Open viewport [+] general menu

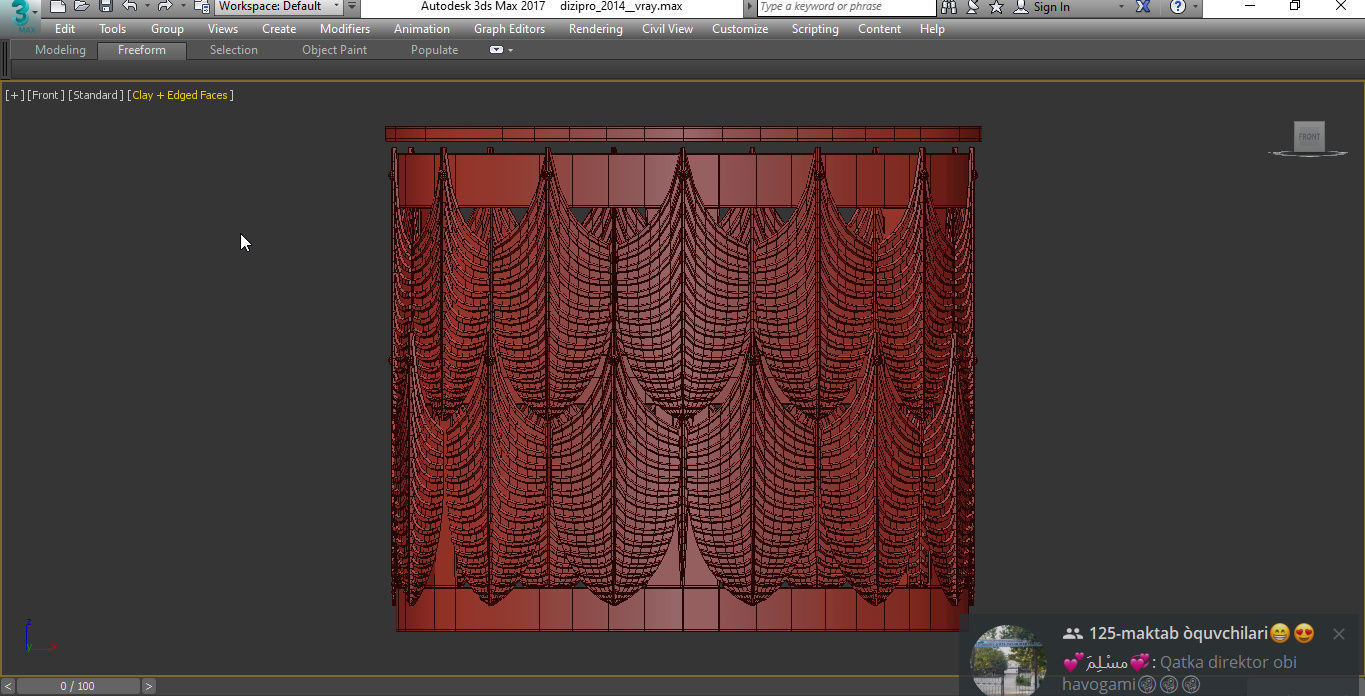(x=15, y=95)
